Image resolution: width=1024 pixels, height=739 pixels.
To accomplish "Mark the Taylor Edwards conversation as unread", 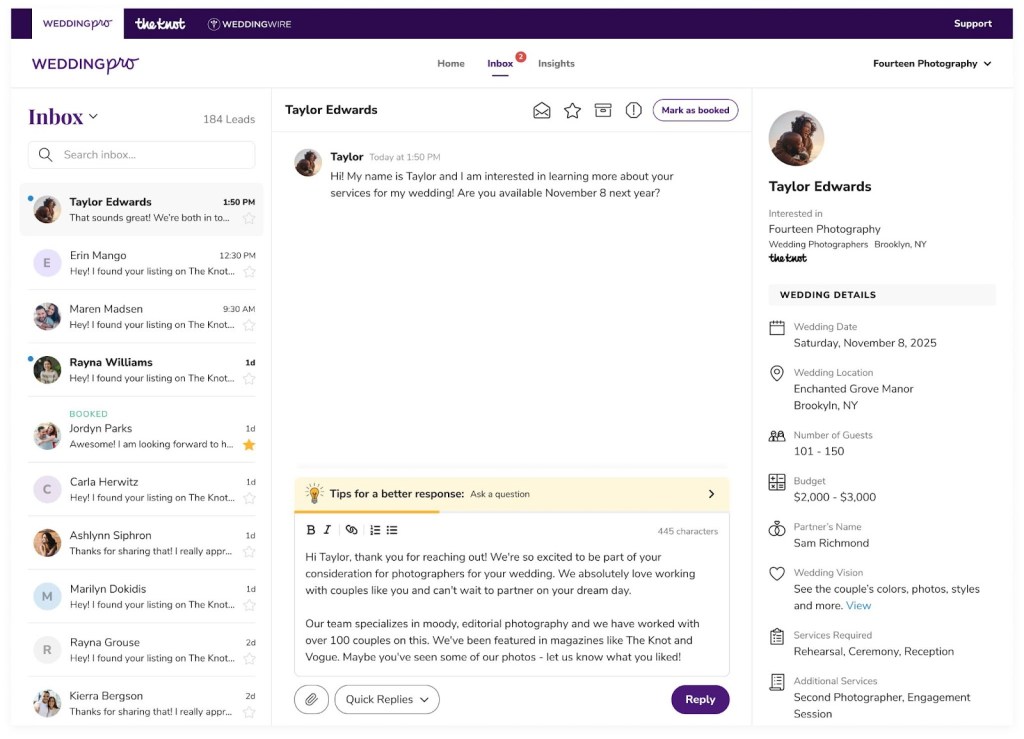I will [541, 110].
